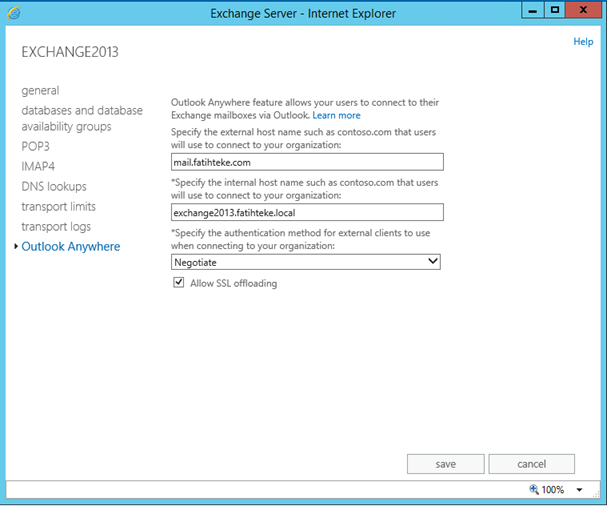Close the Exchange Server window

[583, 10]
